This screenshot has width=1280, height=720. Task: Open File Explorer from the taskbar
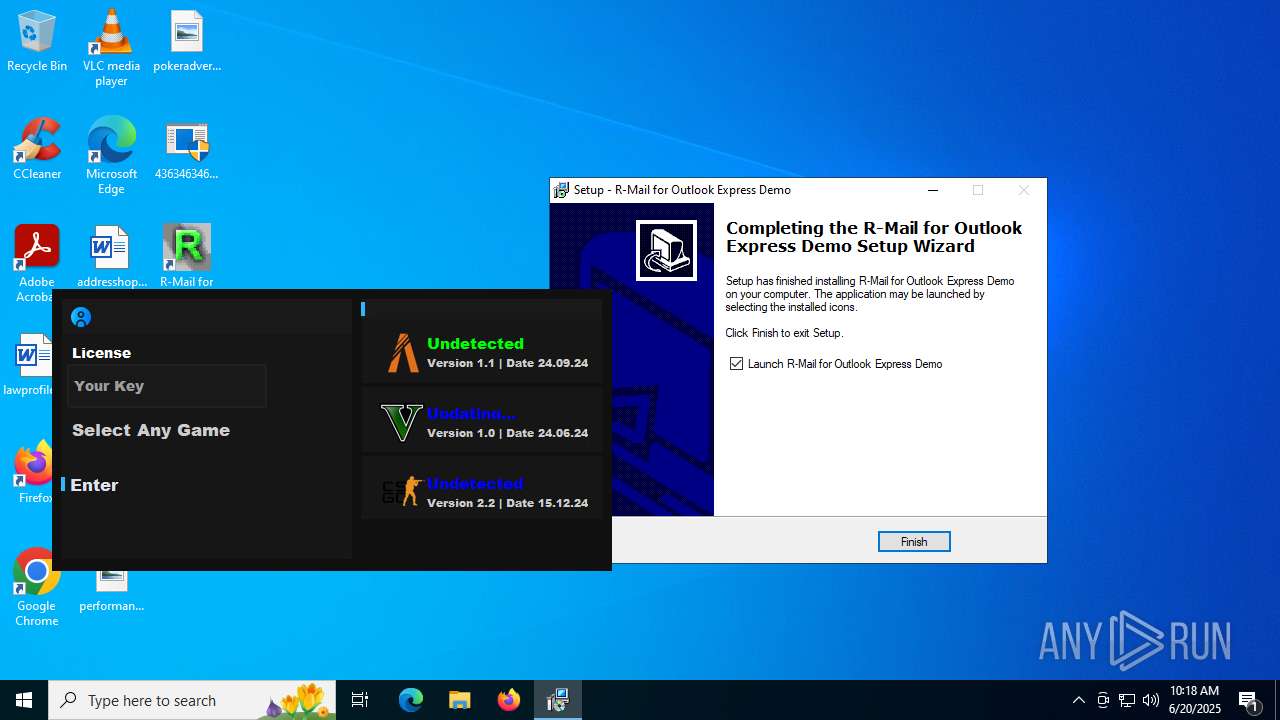[x=460, y=700]
